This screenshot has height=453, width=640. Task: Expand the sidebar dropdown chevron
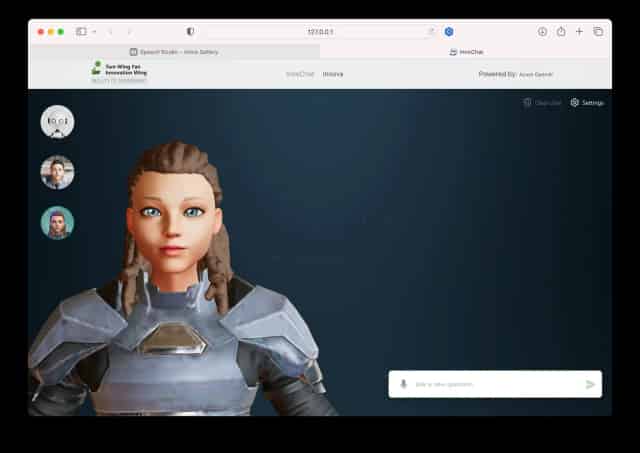(94, 31)
